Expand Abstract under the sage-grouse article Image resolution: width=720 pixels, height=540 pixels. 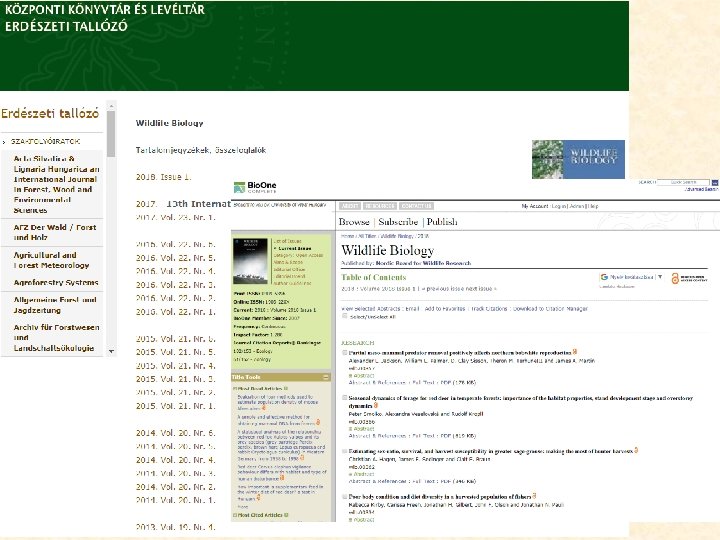(362, 474)
